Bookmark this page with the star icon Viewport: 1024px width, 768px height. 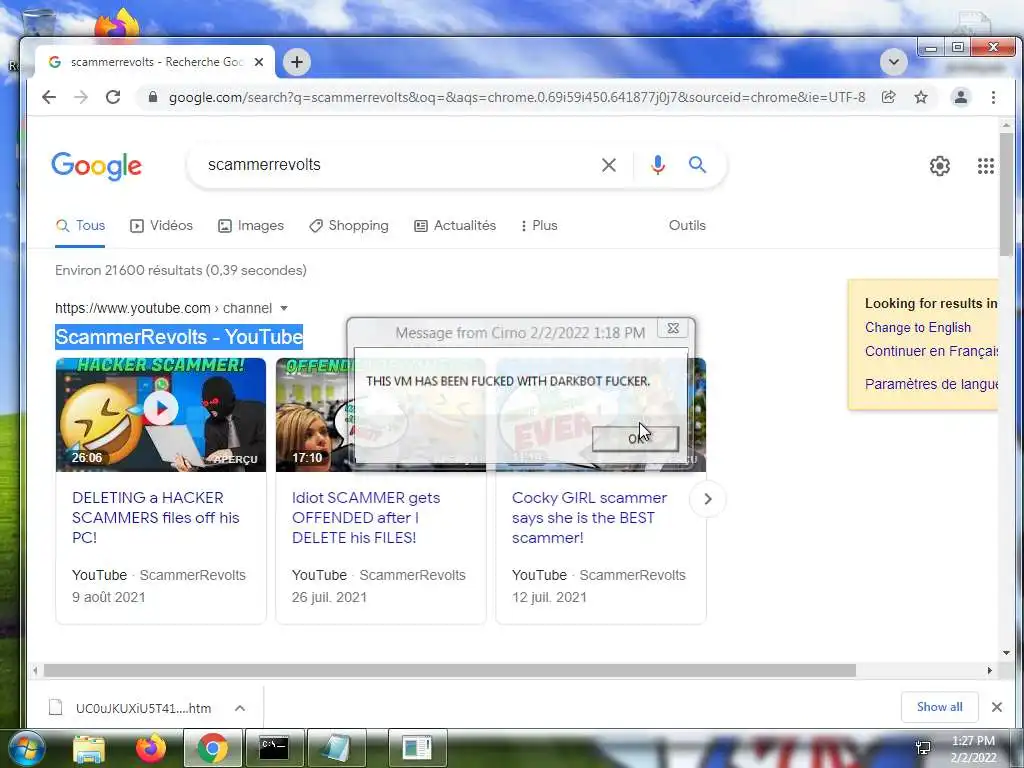pos(921,97)
